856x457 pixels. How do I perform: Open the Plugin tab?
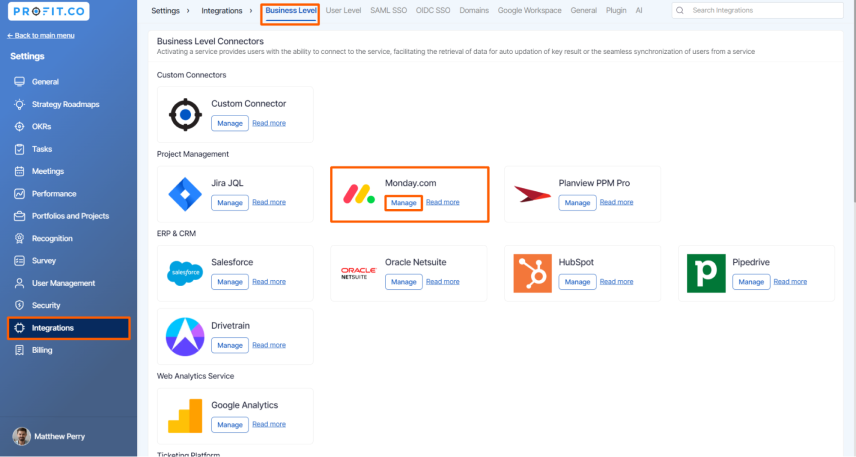coord(616,10)
